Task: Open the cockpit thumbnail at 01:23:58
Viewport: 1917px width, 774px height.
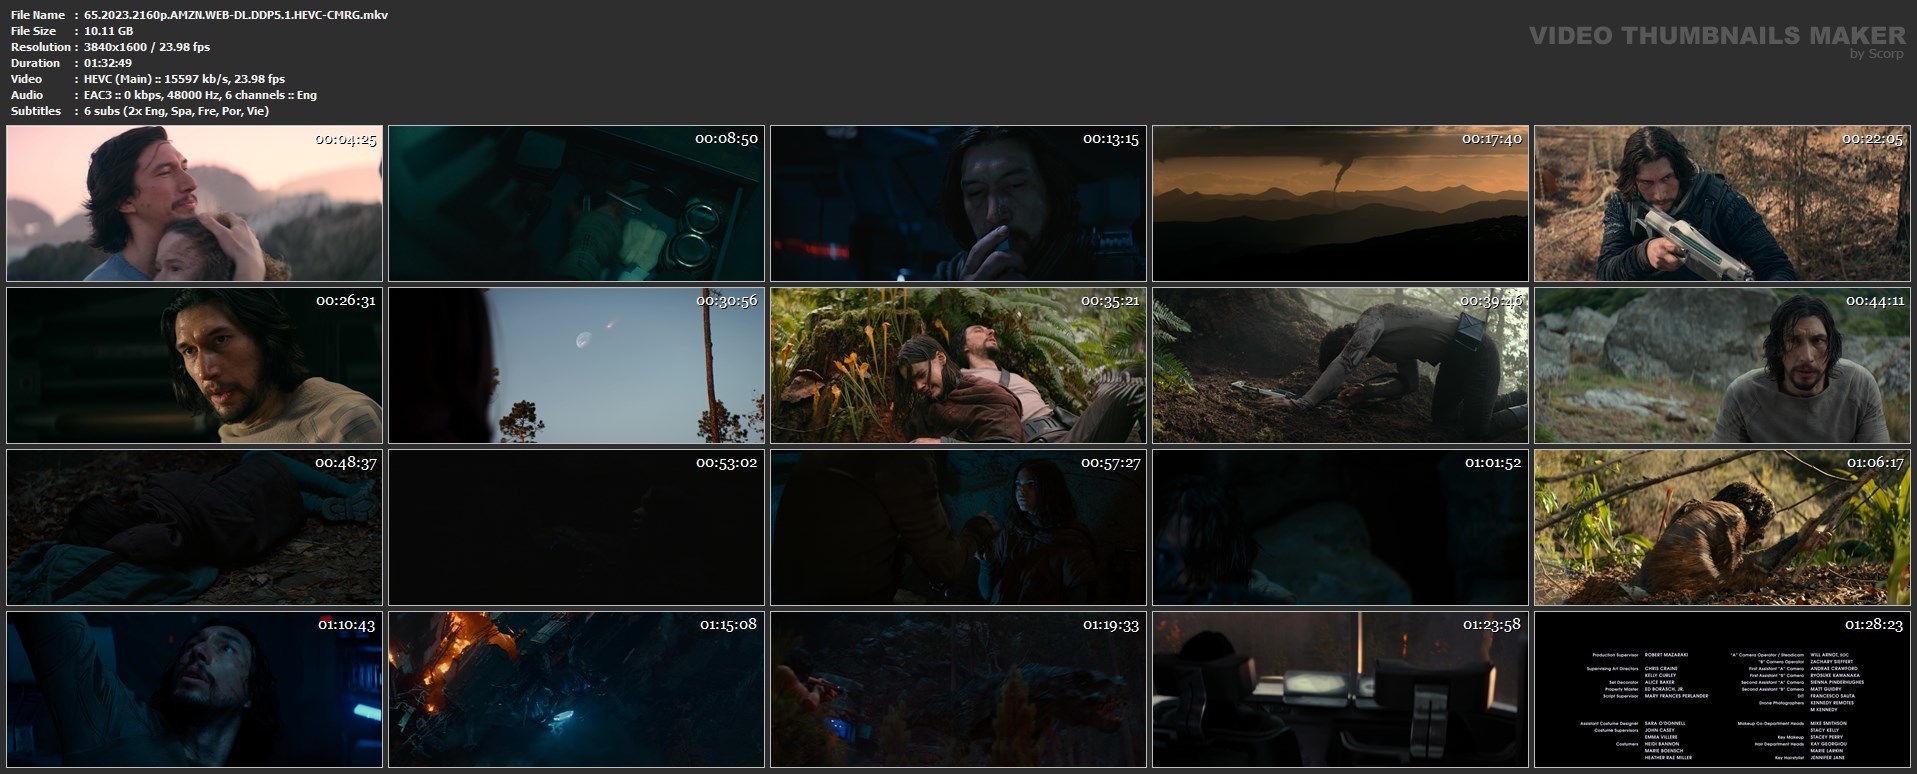Action: tap(1340, 689)
